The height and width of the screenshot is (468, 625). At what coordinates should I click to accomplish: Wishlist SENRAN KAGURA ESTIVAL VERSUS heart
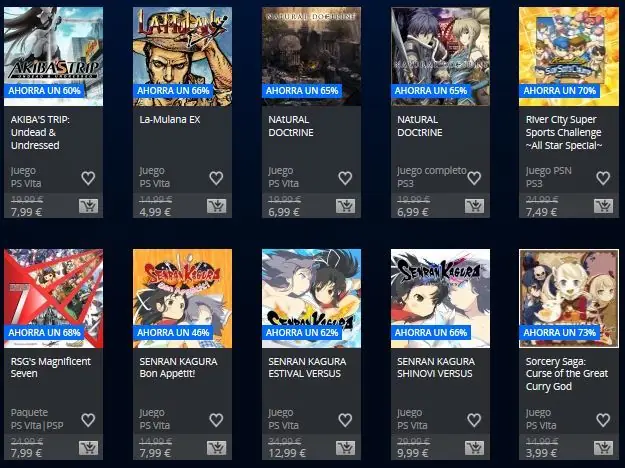345,420
